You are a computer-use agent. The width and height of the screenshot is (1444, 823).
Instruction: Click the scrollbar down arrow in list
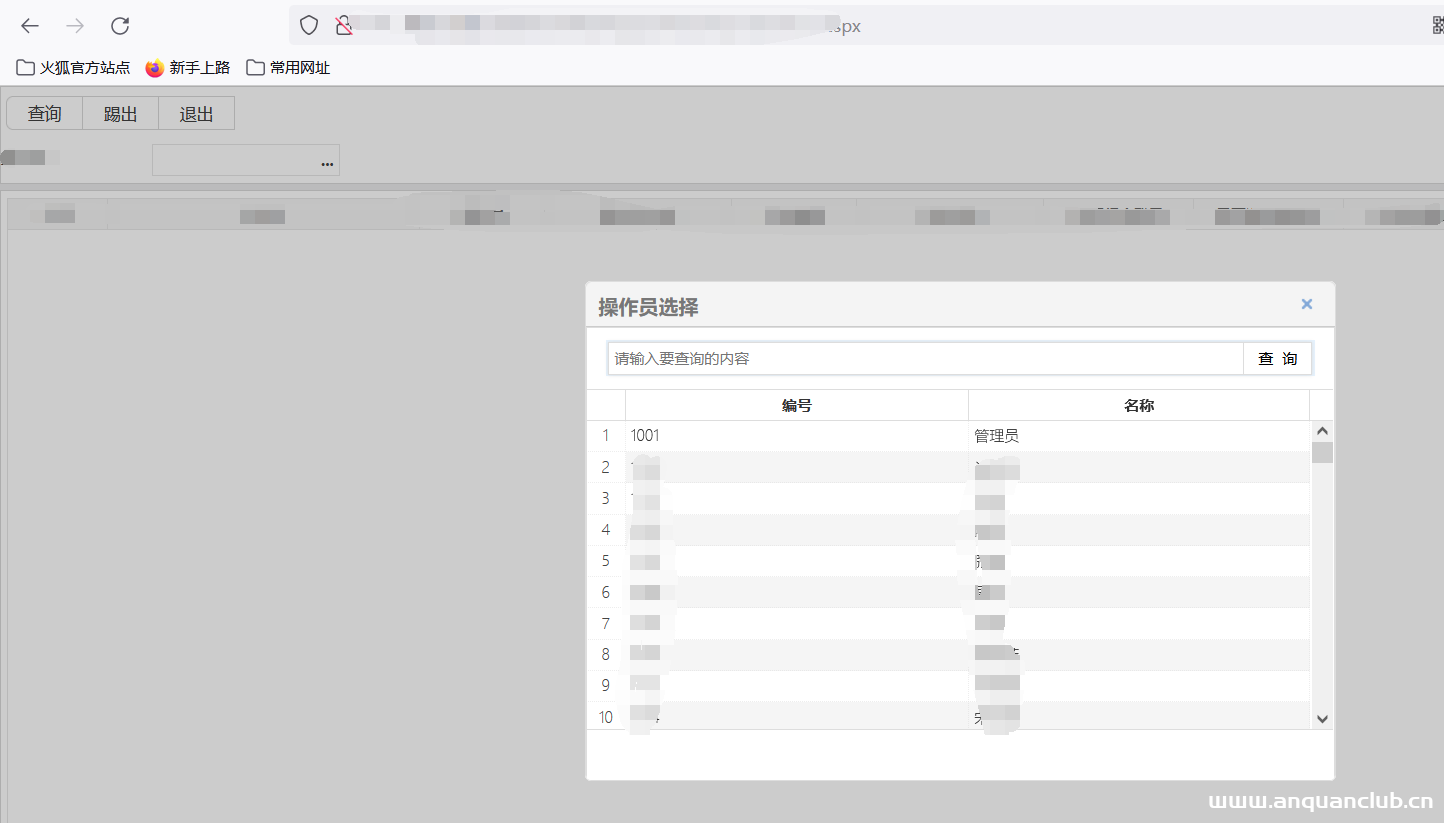tap(1322, 718)
